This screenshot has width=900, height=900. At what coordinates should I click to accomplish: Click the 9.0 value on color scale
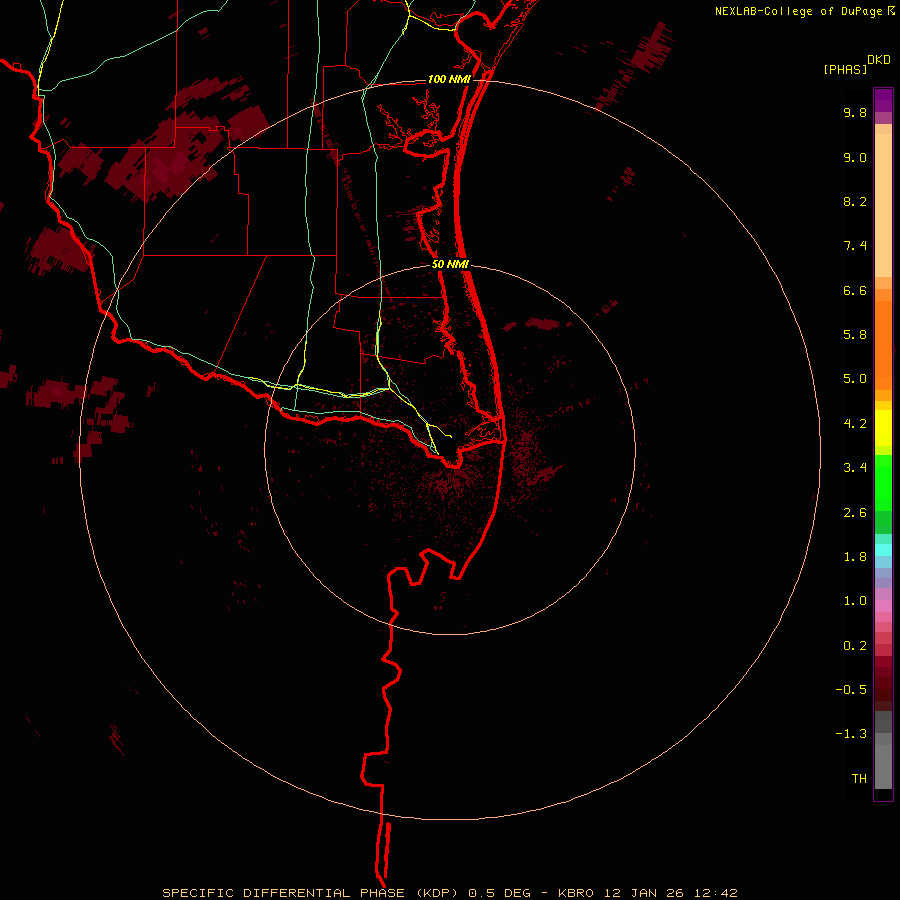855,157
